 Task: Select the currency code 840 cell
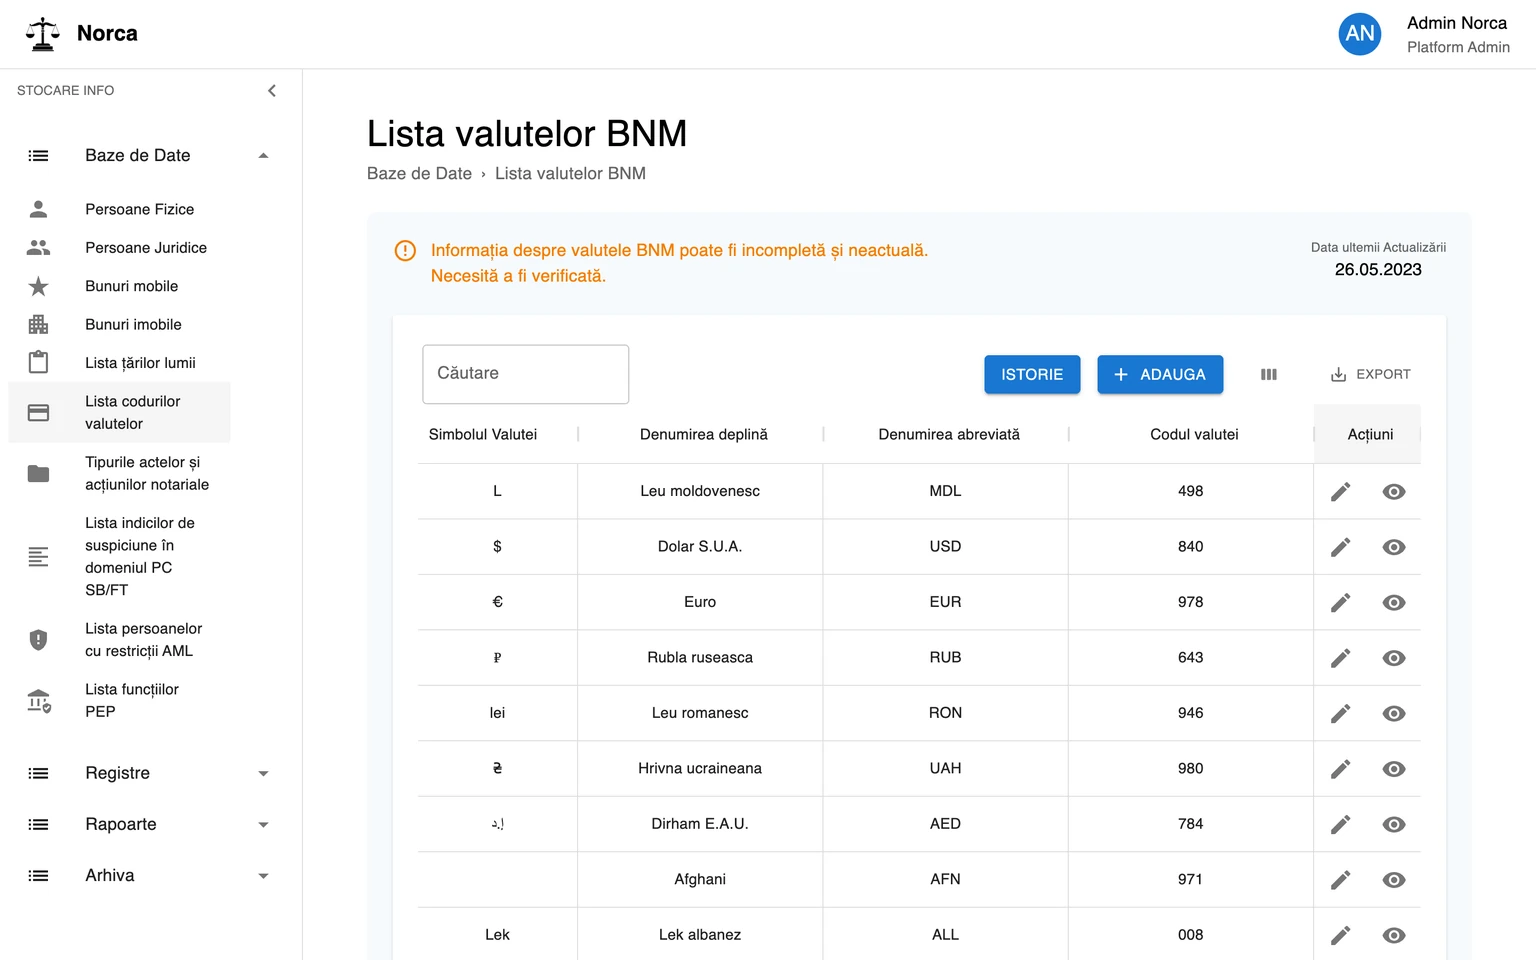pos(1190,547)
